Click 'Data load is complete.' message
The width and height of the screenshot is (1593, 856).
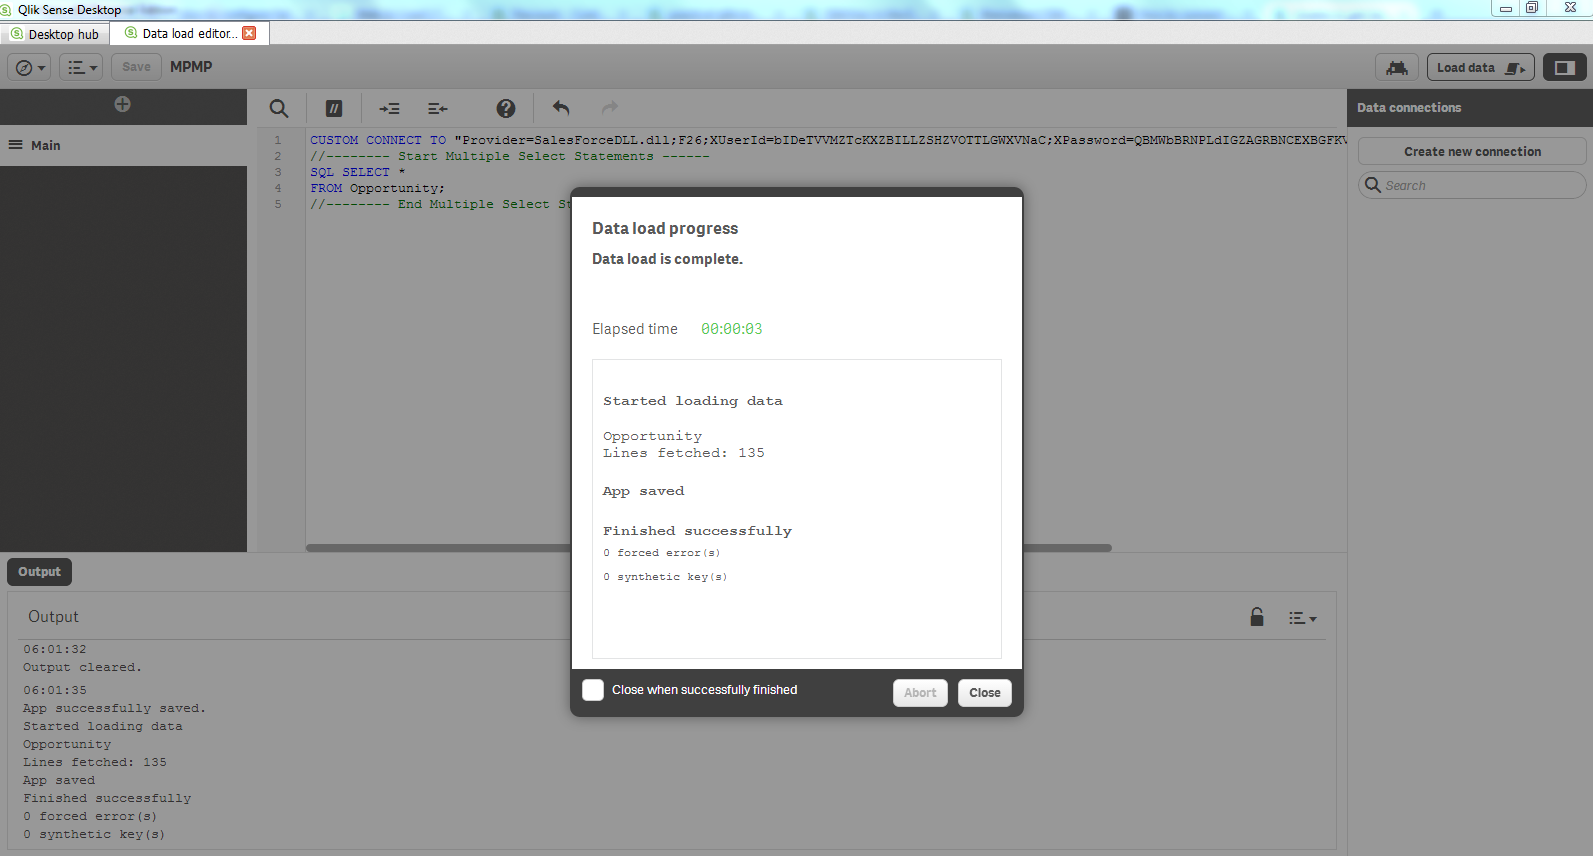[x=667, y=259]
